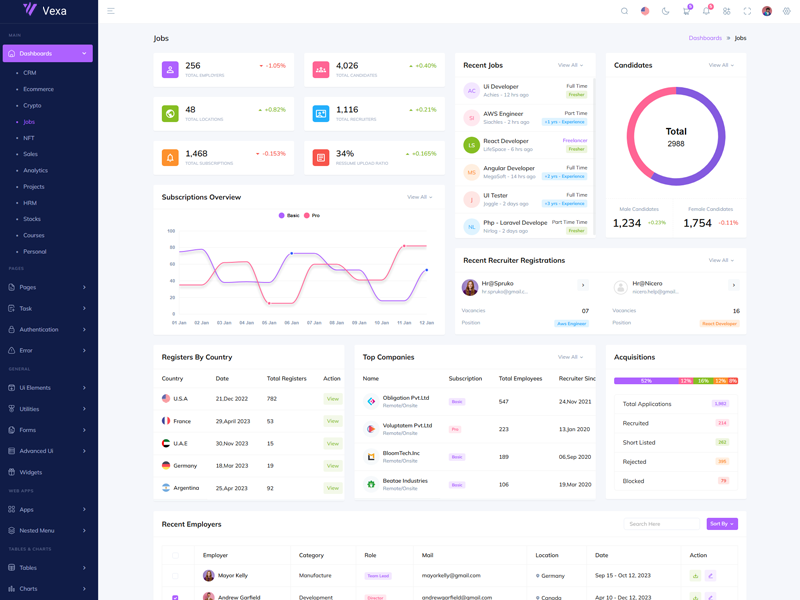The image size is (800, 600).
Task: Open the settings gear in header
Action: [x=787, y=11]
